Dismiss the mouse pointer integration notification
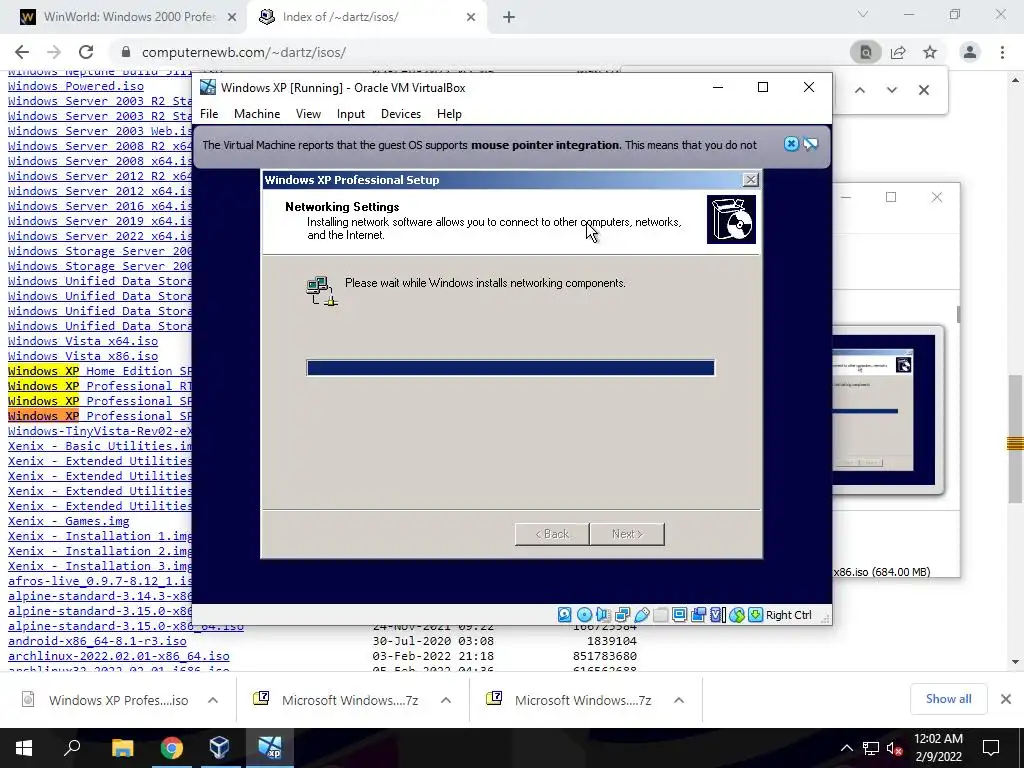 pos(791,144)
